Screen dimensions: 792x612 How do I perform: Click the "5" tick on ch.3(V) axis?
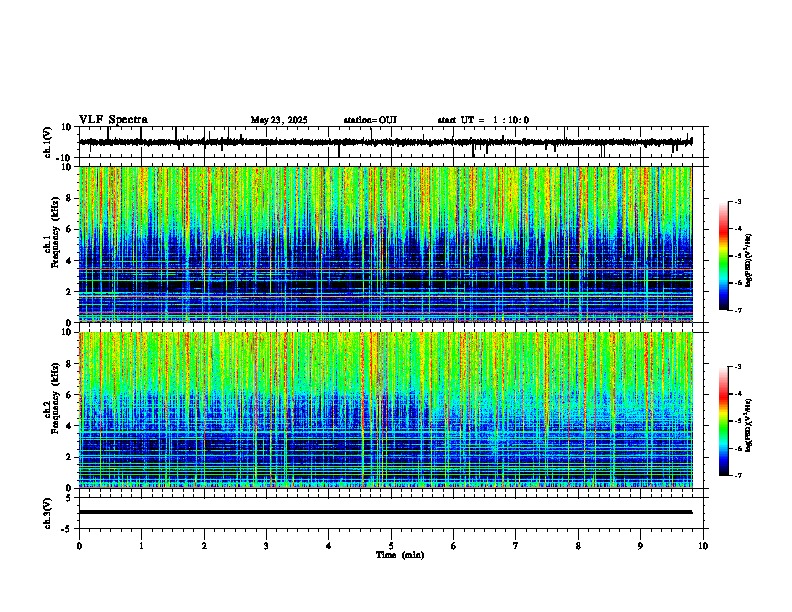69,498
